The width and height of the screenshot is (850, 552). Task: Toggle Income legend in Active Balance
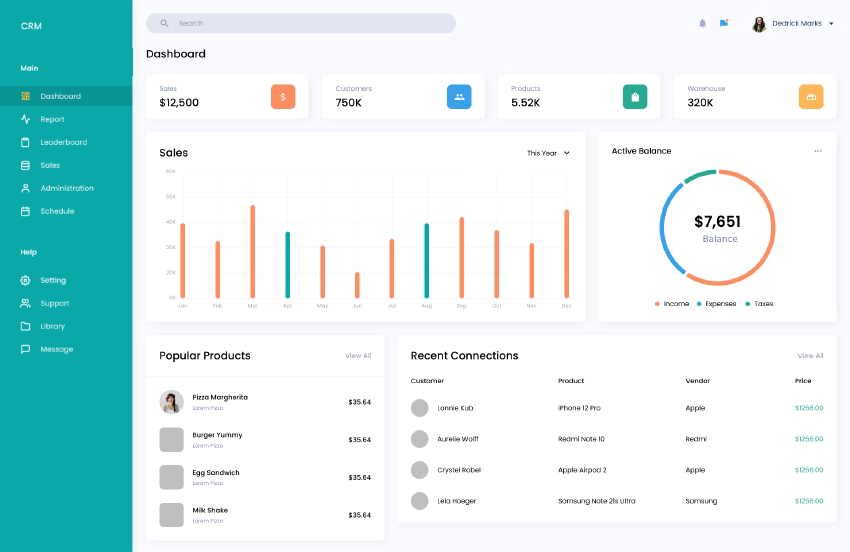tap(672, 304)
